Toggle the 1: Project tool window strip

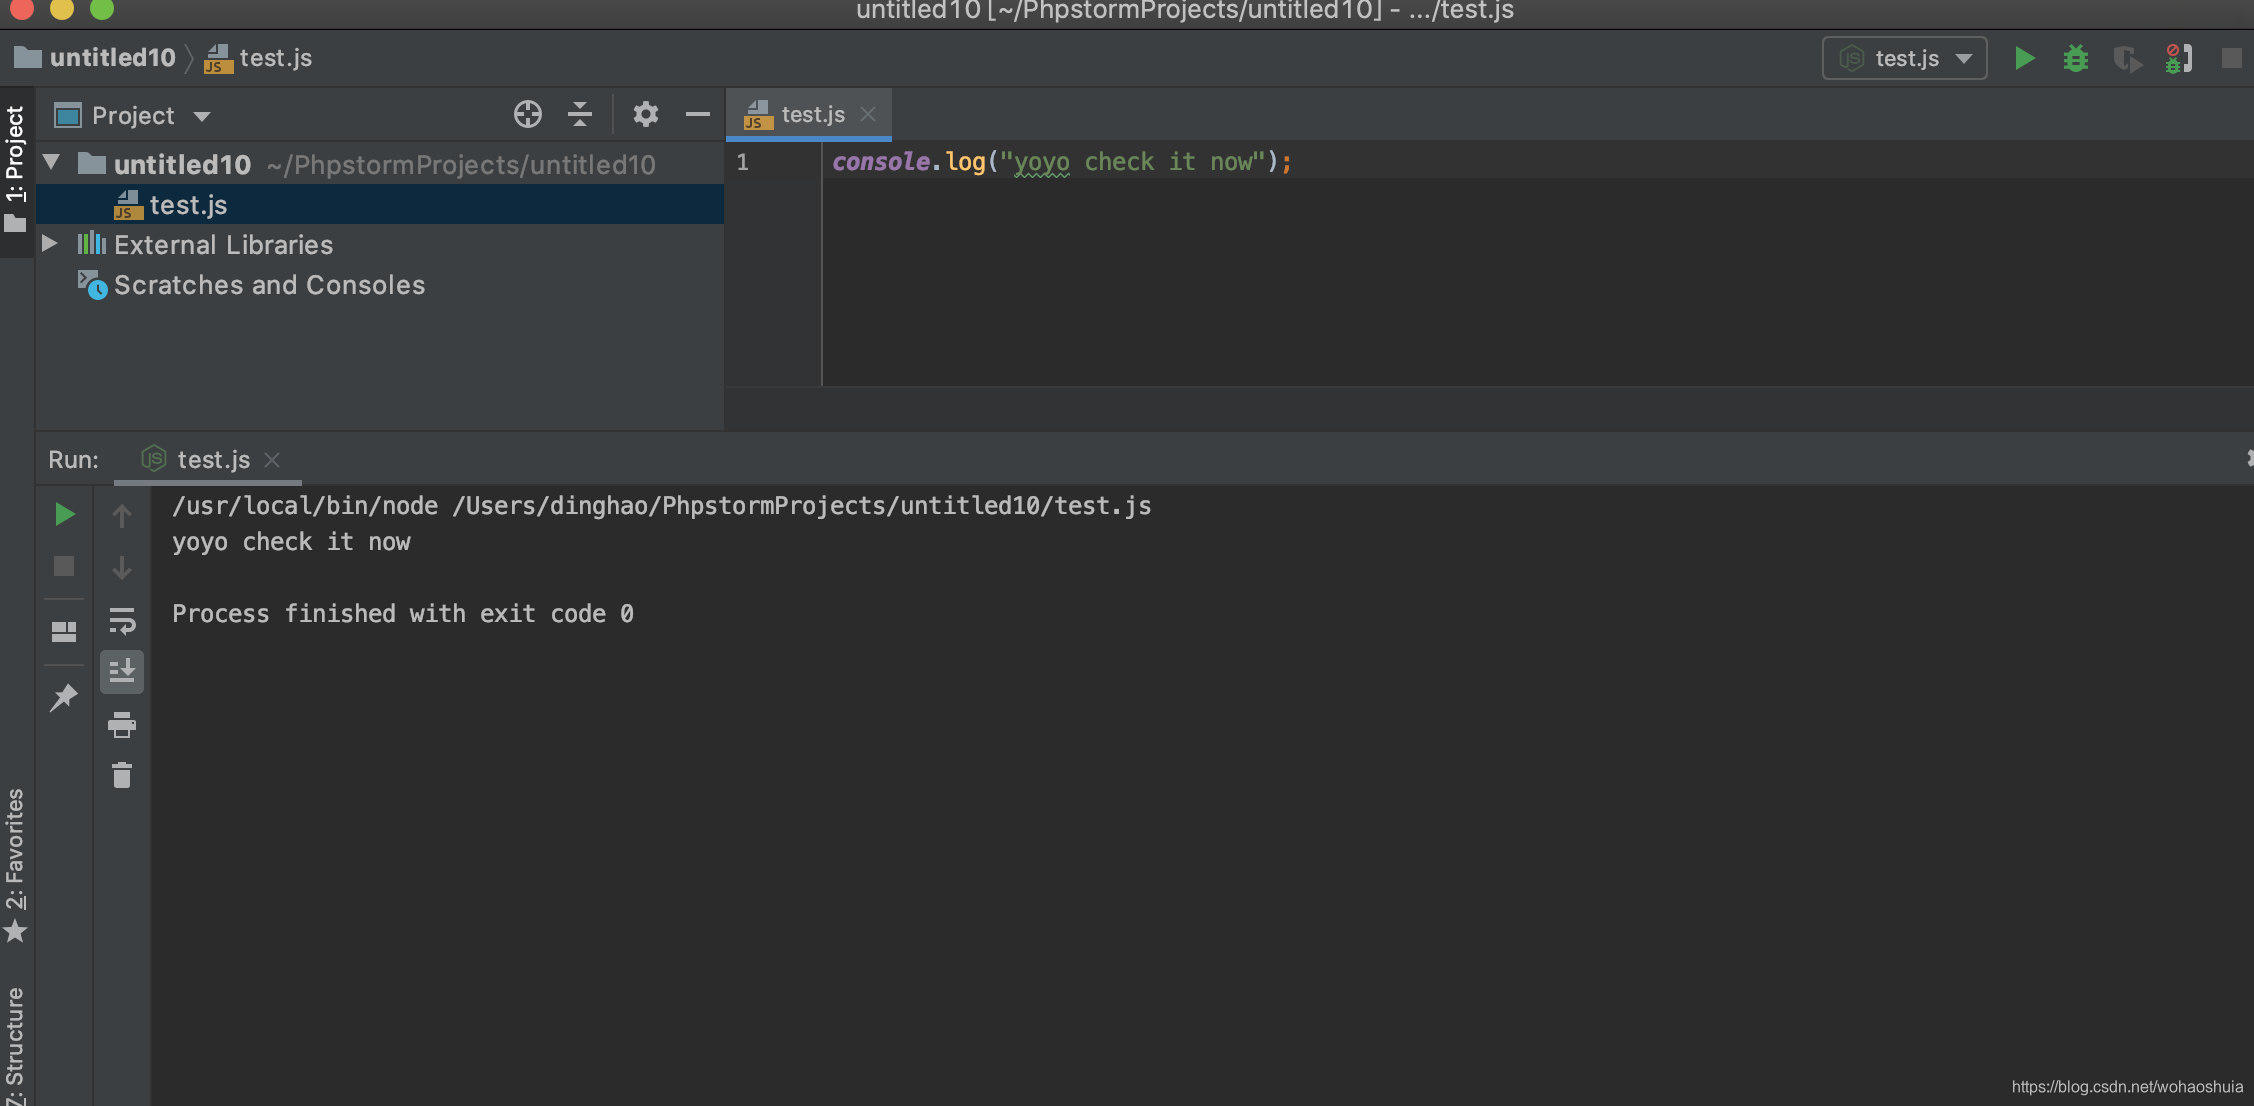(16, 172)
